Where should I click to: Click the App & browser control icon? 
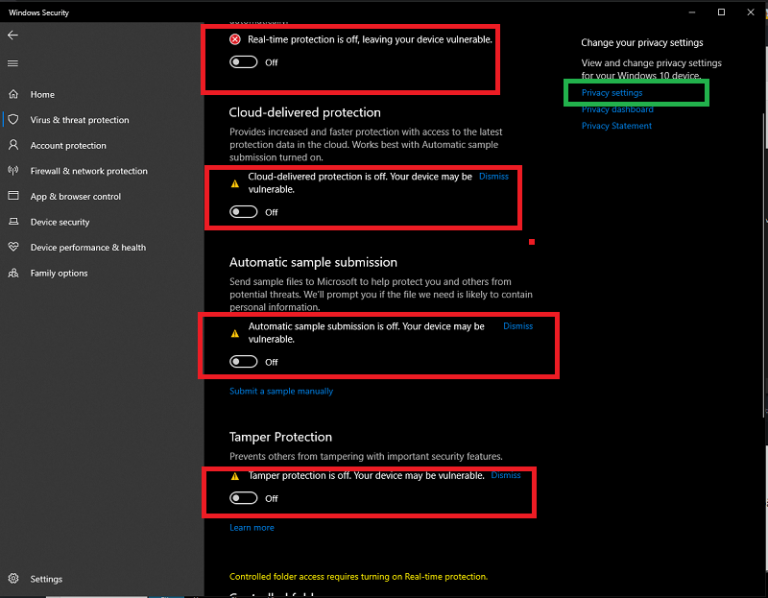coord(13,197)
